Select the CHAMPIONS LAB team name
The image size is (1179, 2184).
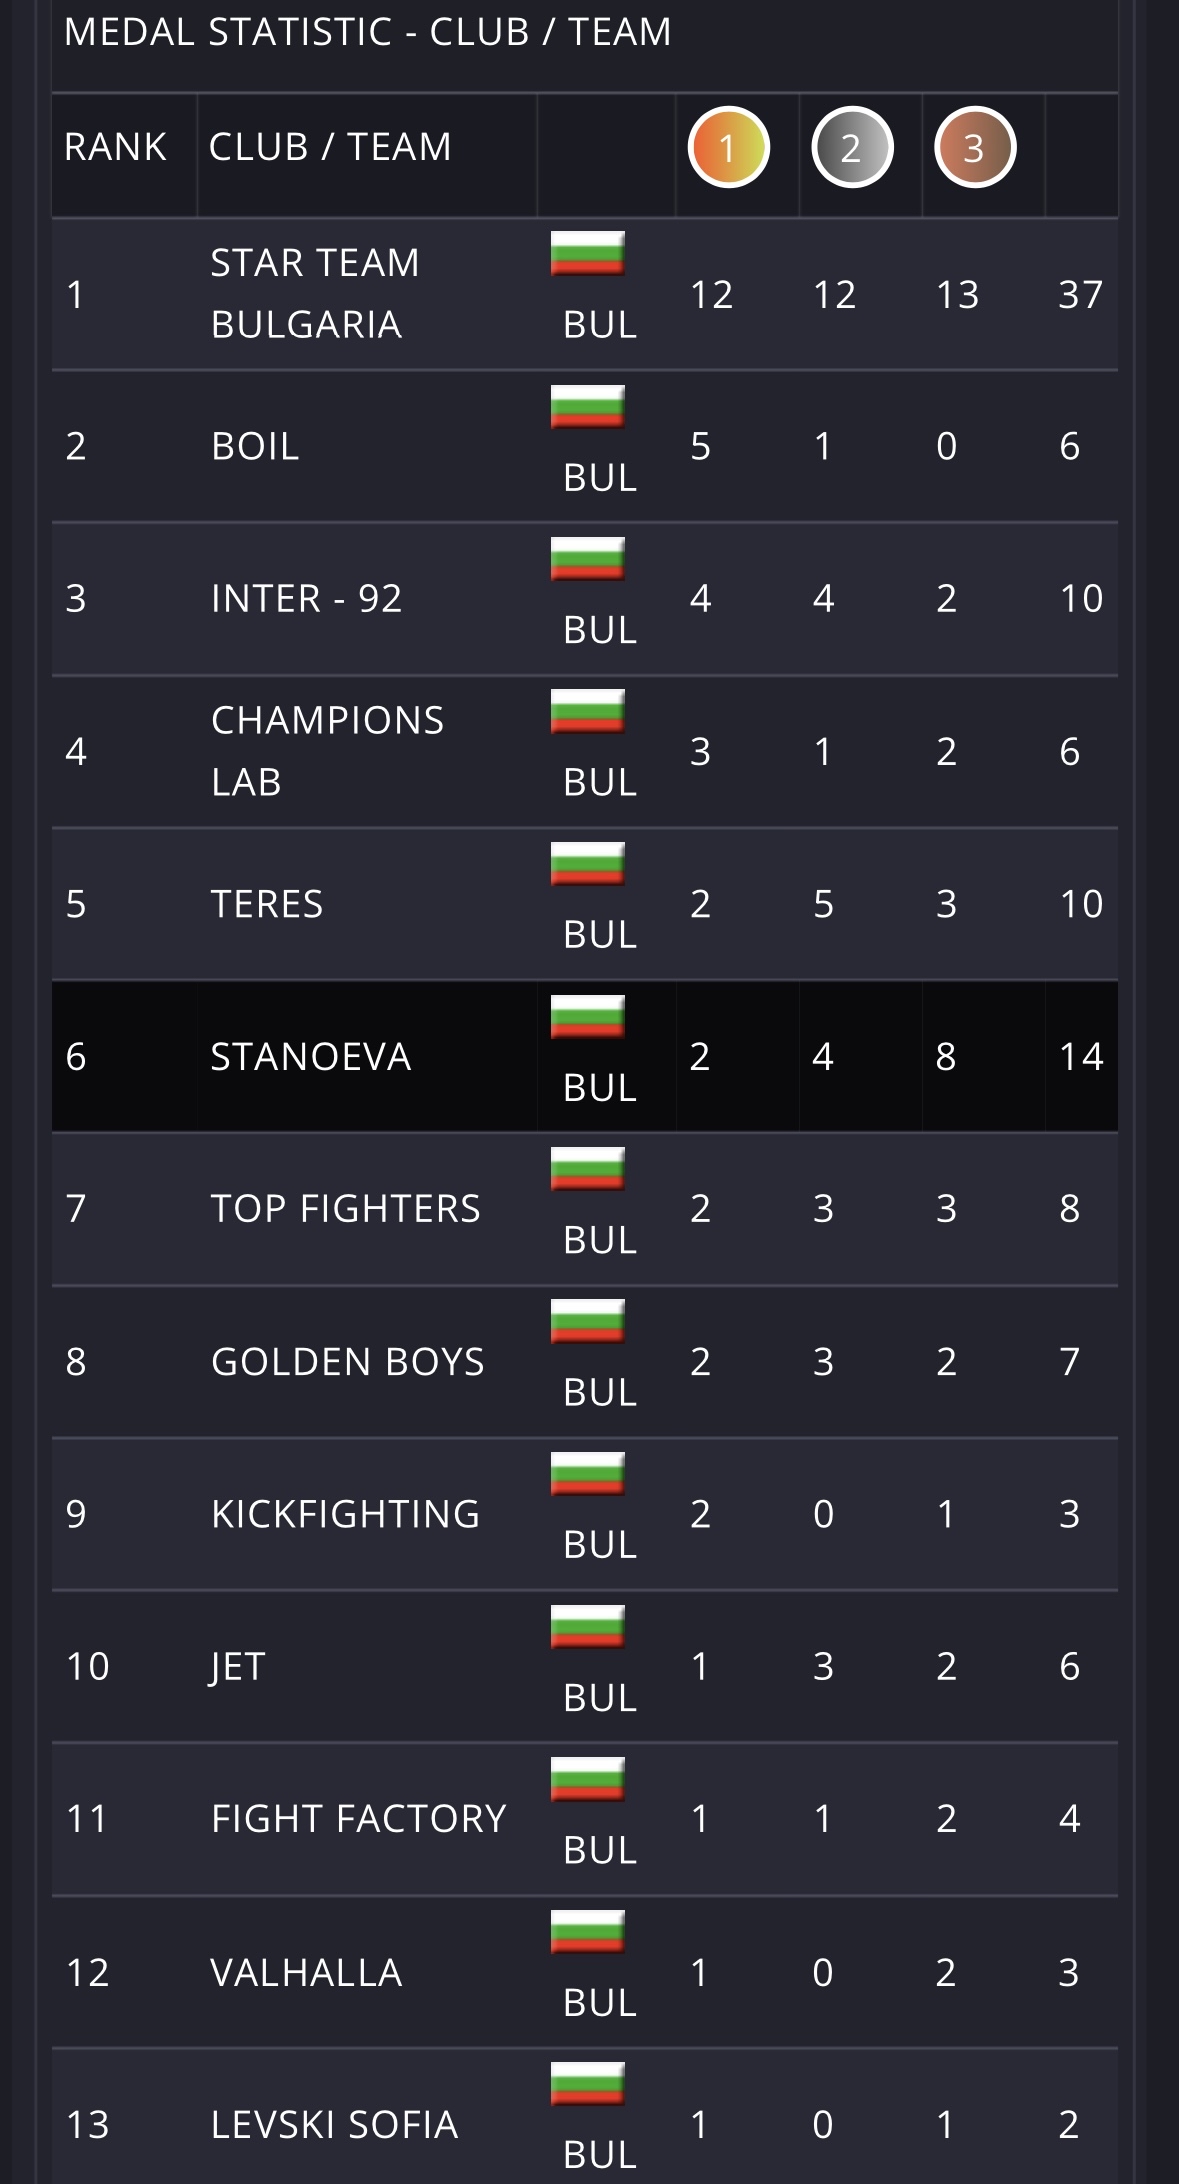327,751
